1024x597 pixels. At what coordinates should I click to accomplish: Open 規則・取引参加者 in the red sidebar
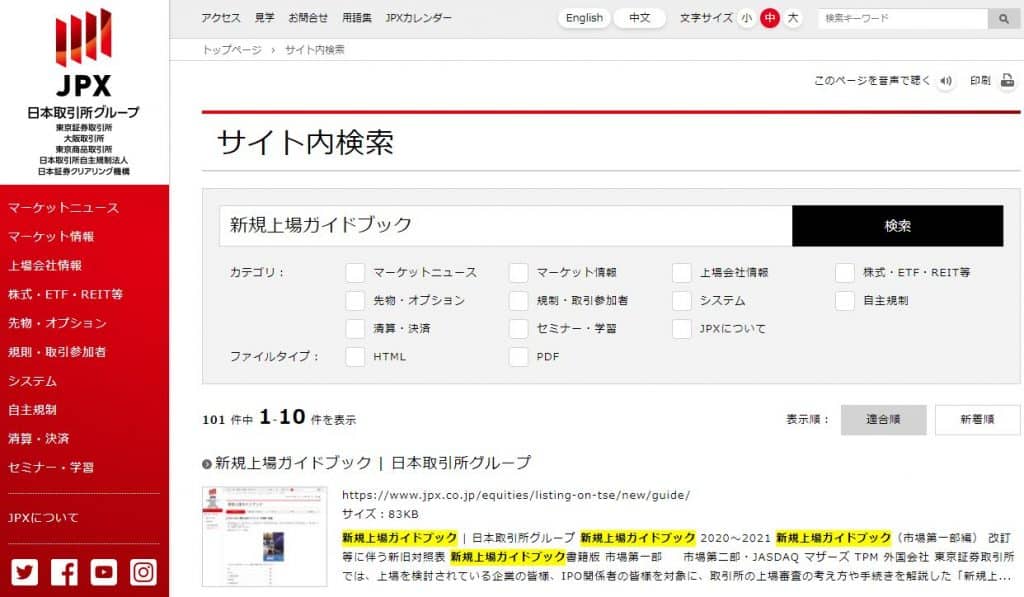[57, 351]
